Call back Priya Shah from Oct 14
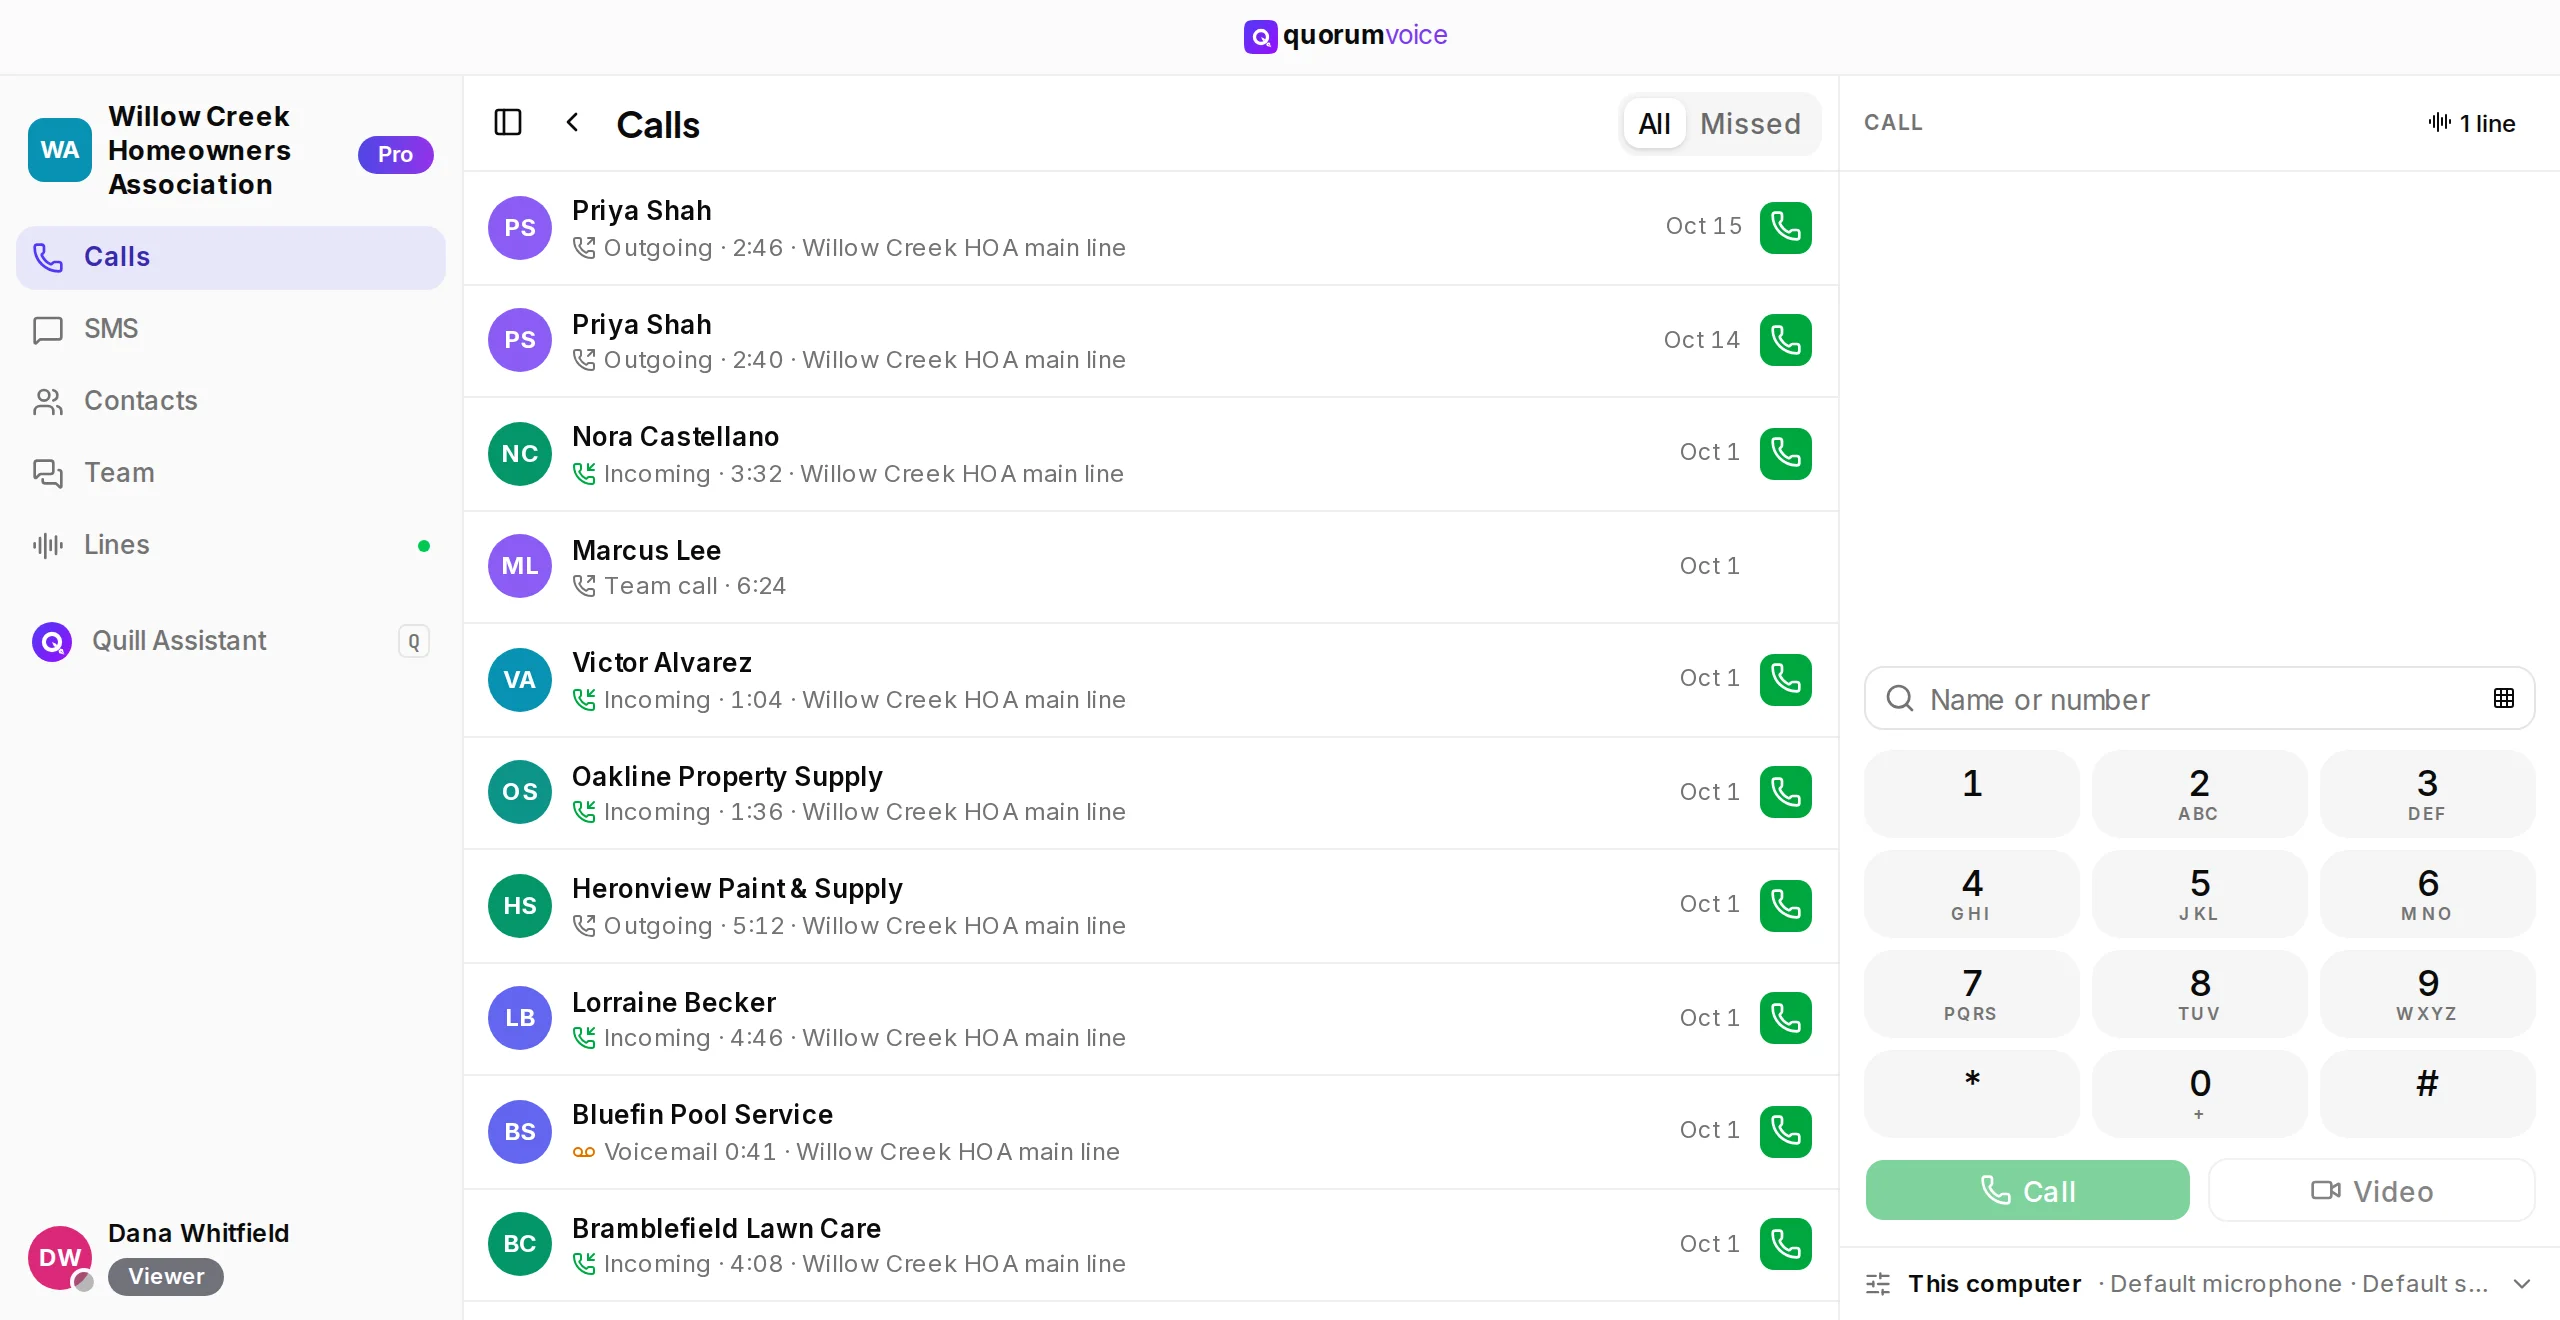Screen dimensions: 2560x1320 [x=1786, y=340]
